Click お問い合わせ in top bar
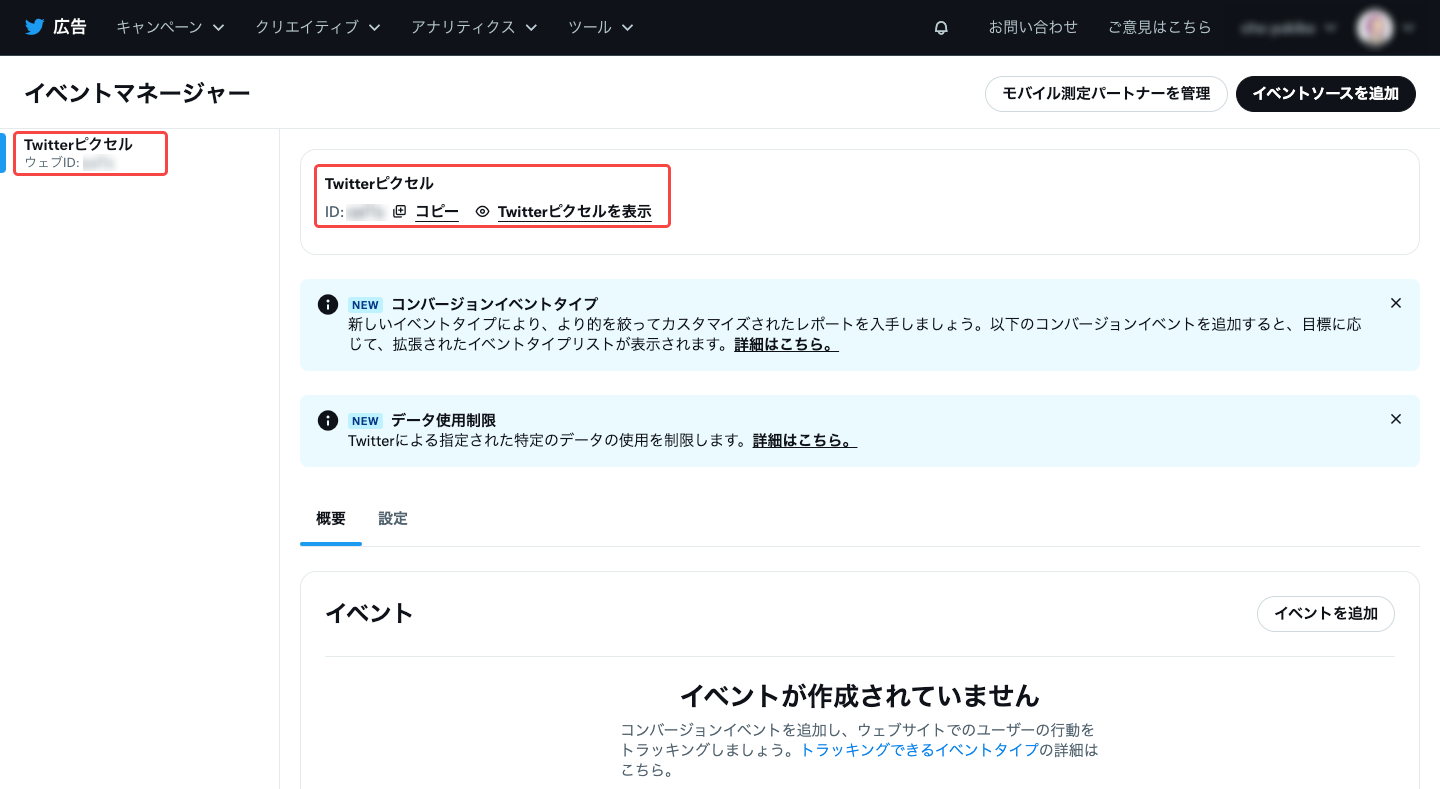1440x789 pixels. (1033, 28)
